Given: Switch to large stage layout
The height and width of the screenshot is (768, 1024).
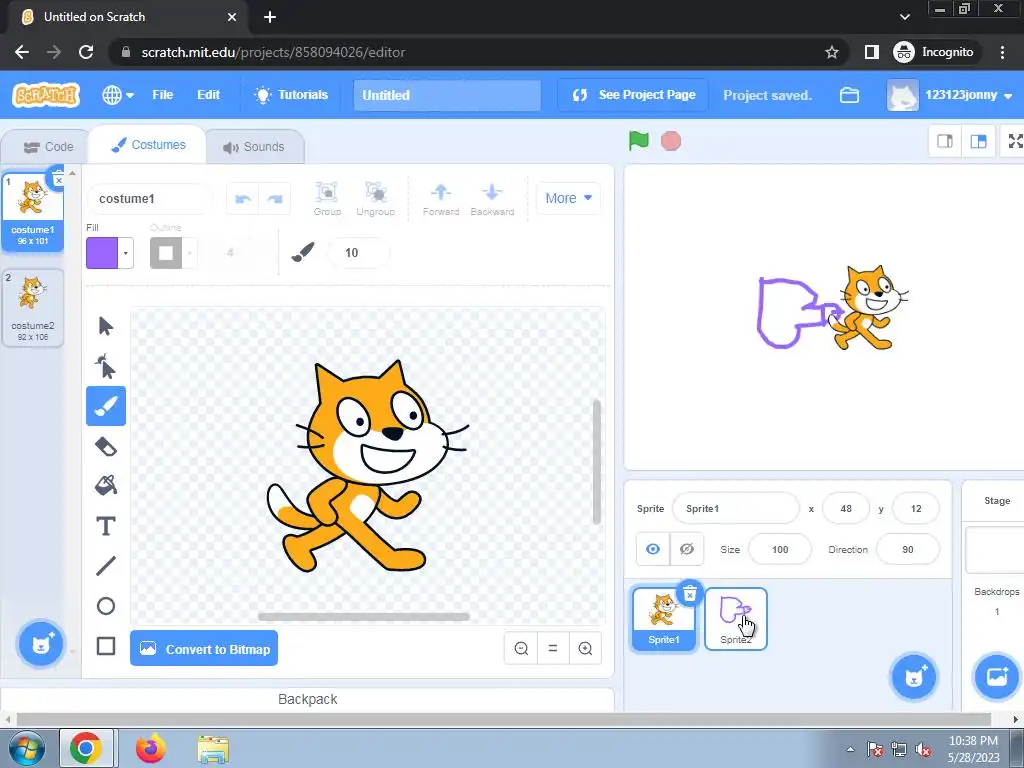Looking at the screenshot, I should coord(978,141).
